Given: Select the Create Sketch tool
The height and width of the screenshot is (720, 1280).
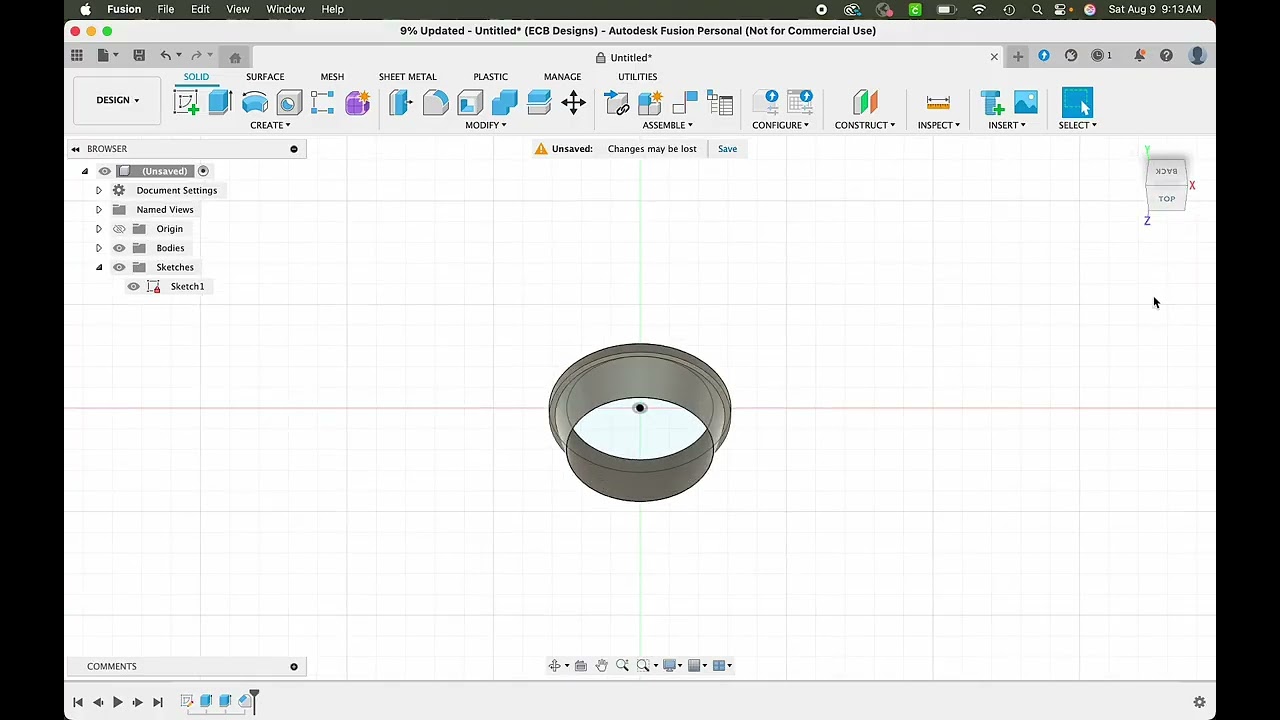Looking at the screenshot, I should [x=186, y=102].
